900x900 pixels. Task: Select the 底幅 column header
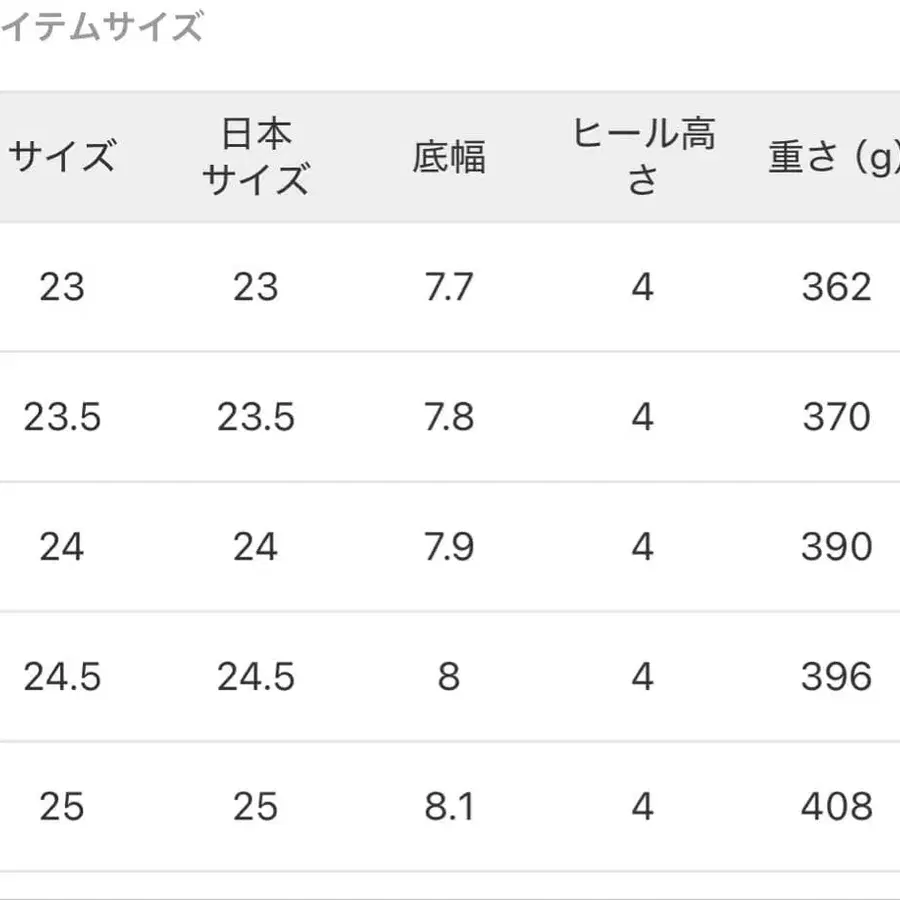coord(449,157)
